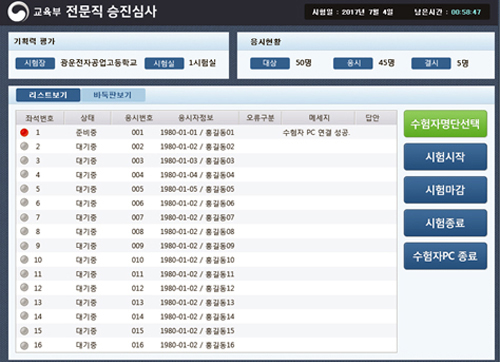Click exam number 015
This screenshot has height=362, width=500.
pyautogui.click(x=137, y=331)
